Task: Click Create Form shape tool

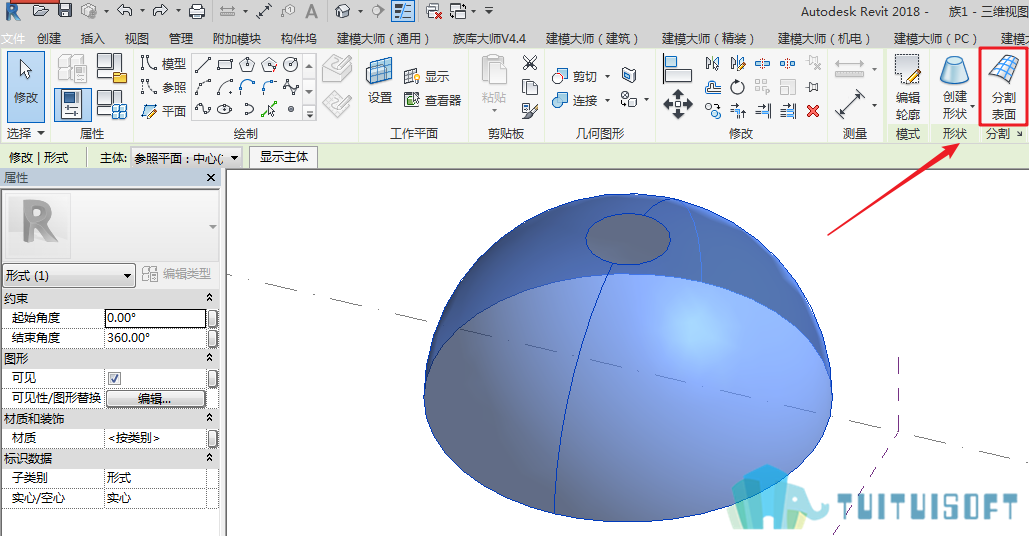Action: [x=955, y=87]
